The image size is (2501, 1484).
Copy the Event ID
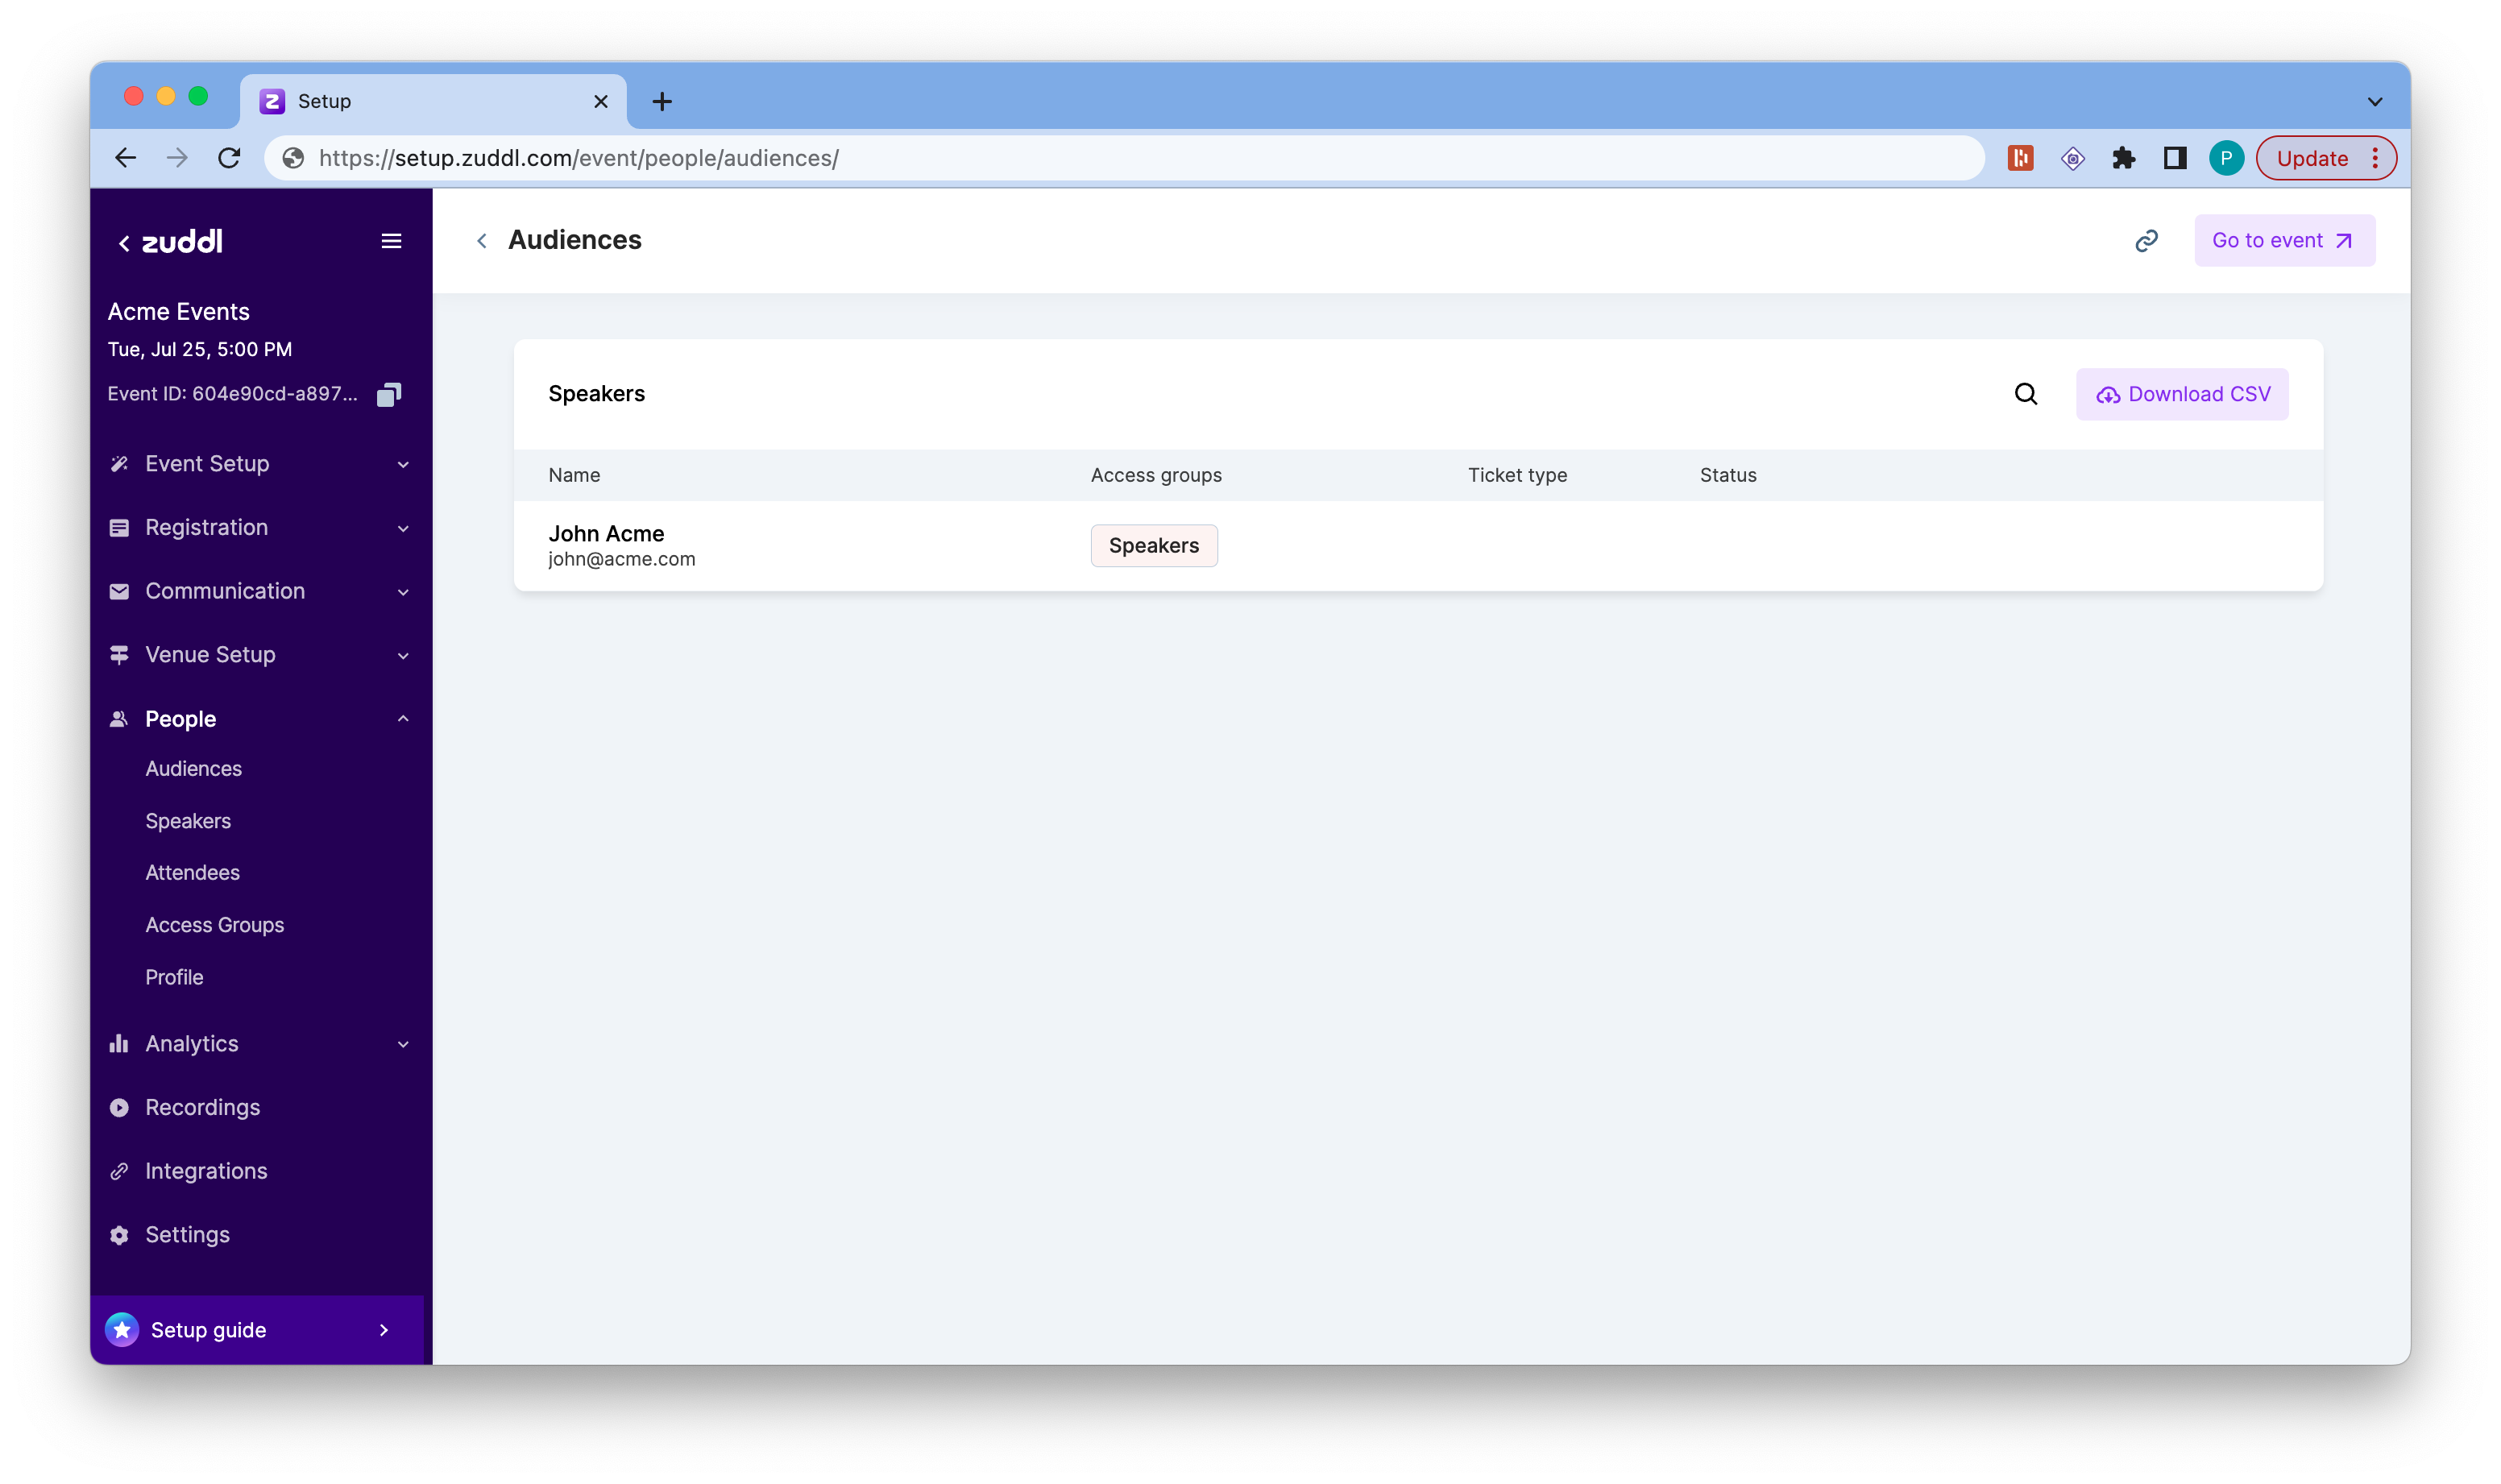pos(389,394)
